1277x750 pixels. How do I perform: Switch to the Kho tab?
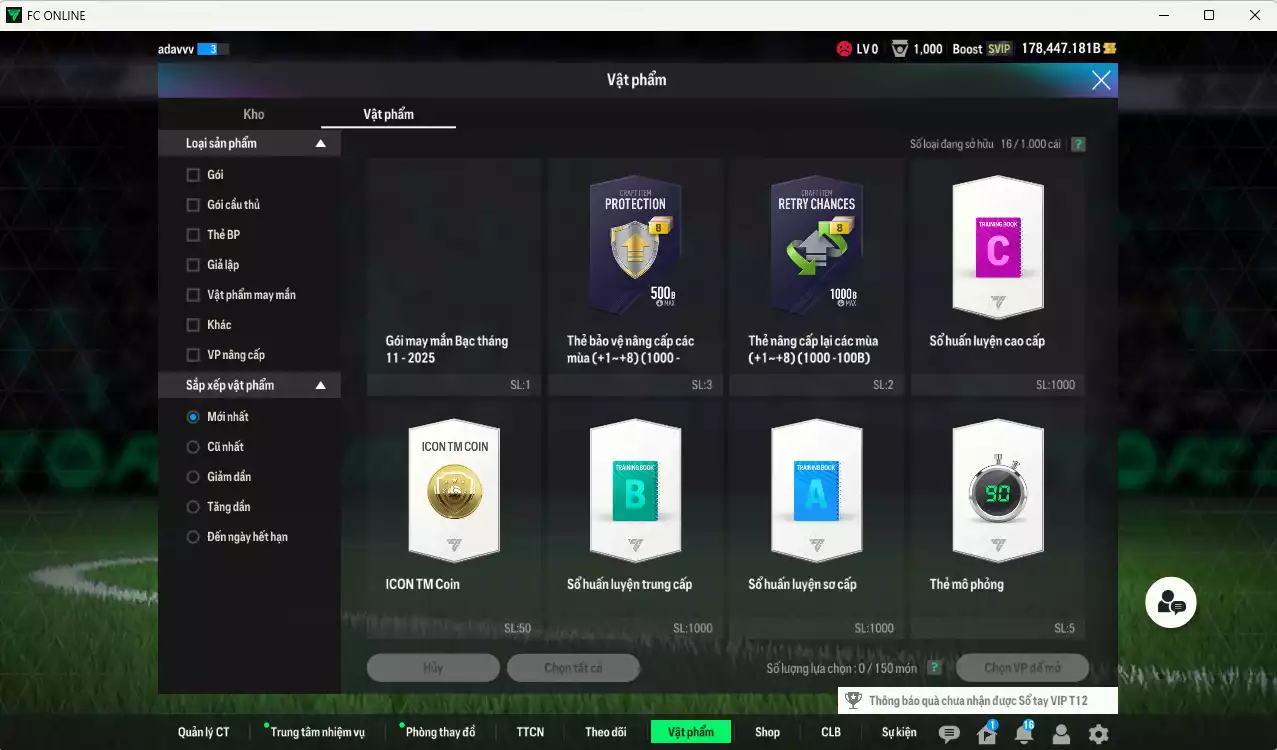[x=254, y=114]
